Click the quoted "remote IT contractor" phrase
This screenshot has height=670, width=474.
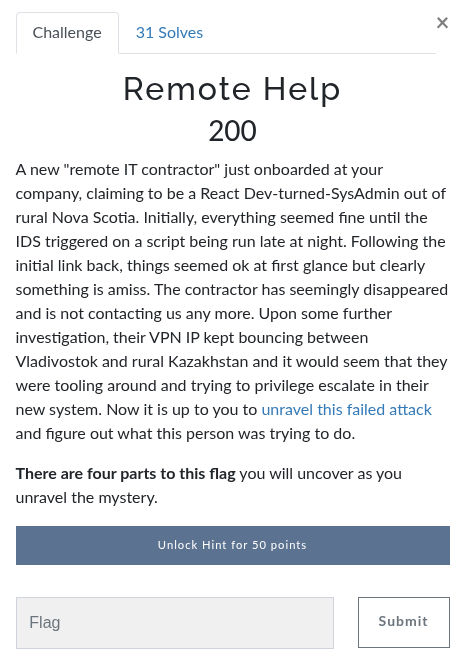click(x=141, y=170)
